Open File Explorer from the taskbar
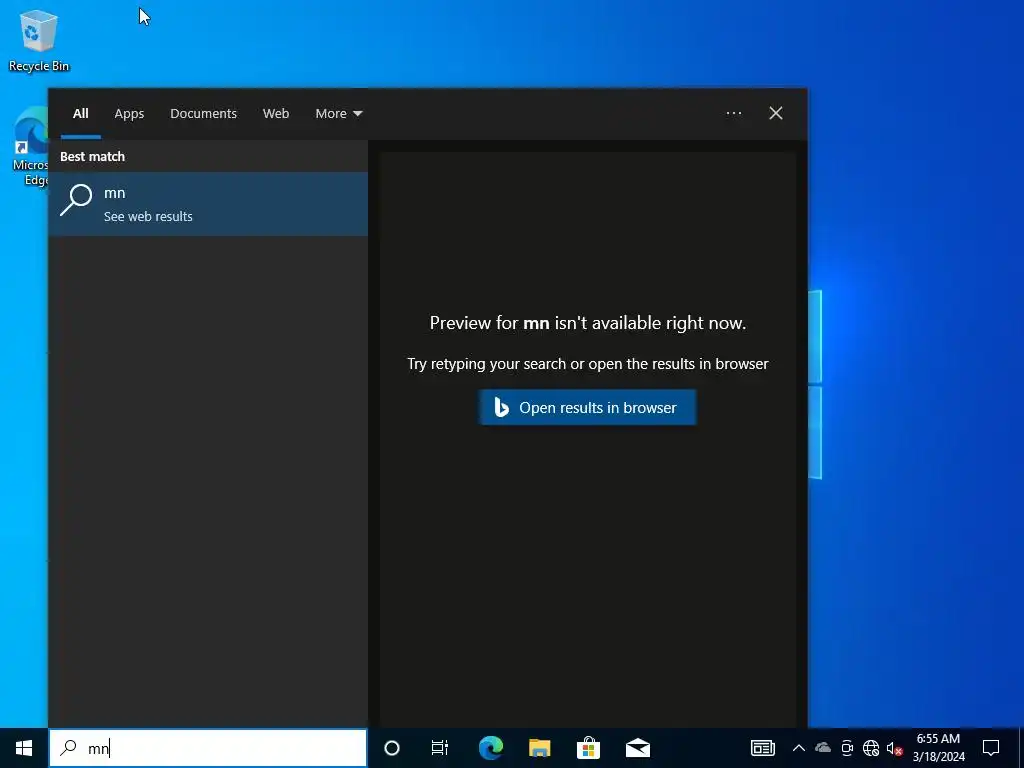 pos(539,748)
